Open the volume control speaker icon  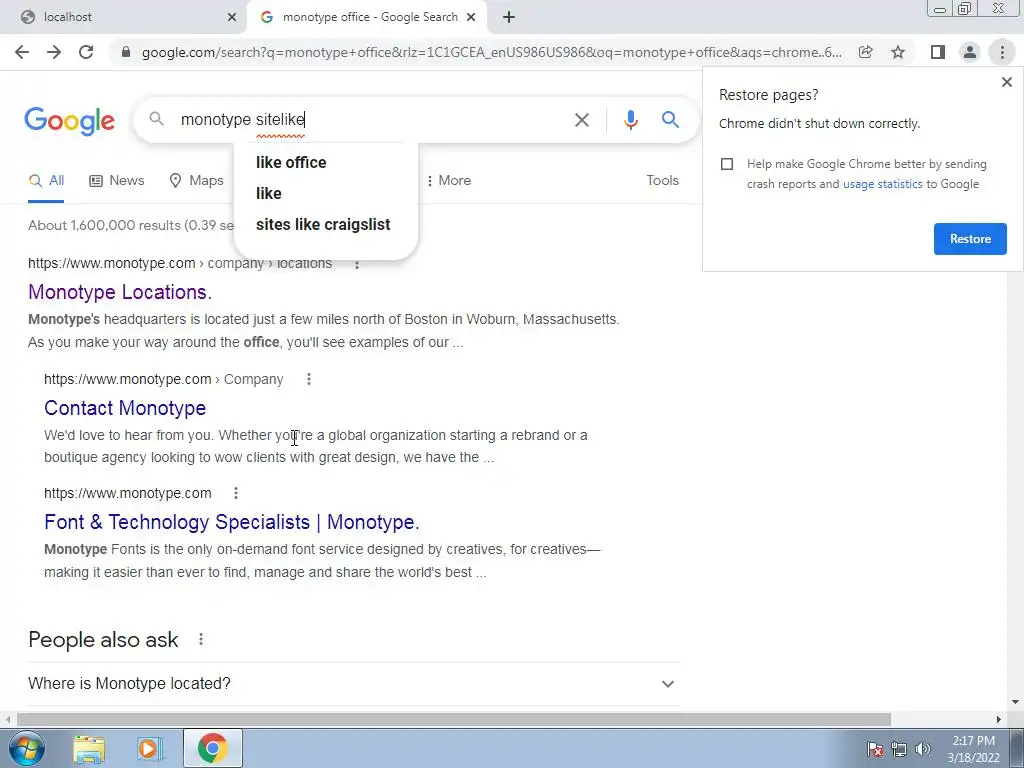[x=923, y=749]
